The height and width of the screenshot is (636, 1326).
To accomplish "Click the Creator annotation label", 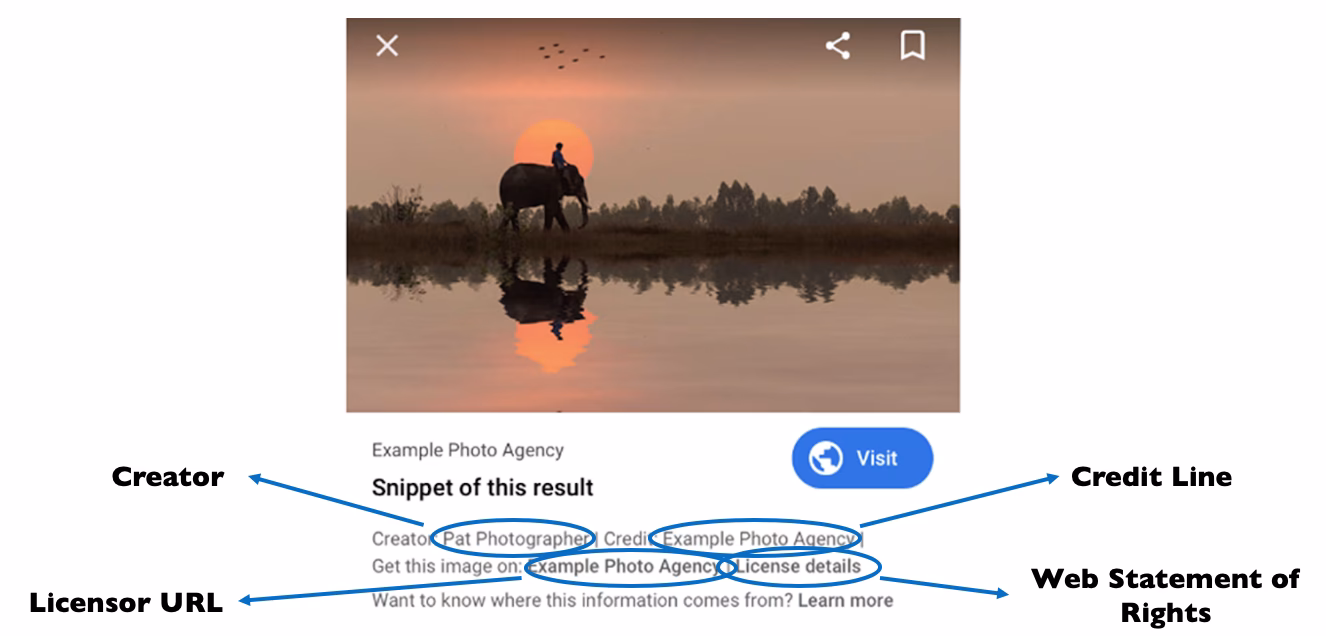I will click(x=167, y=477).
